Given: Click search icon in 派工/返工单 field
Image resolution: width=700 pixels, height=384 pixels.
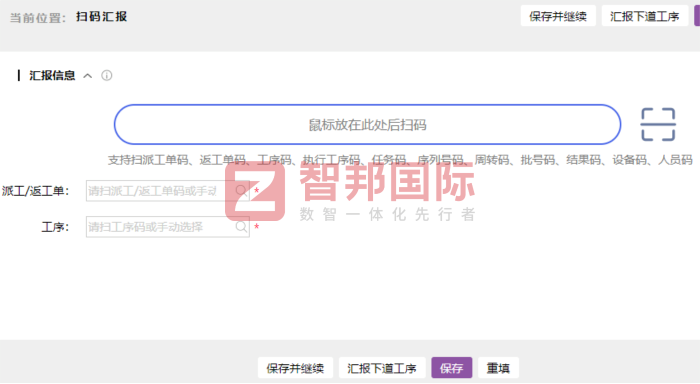Looking at the screenshot, I should point(242,191).
